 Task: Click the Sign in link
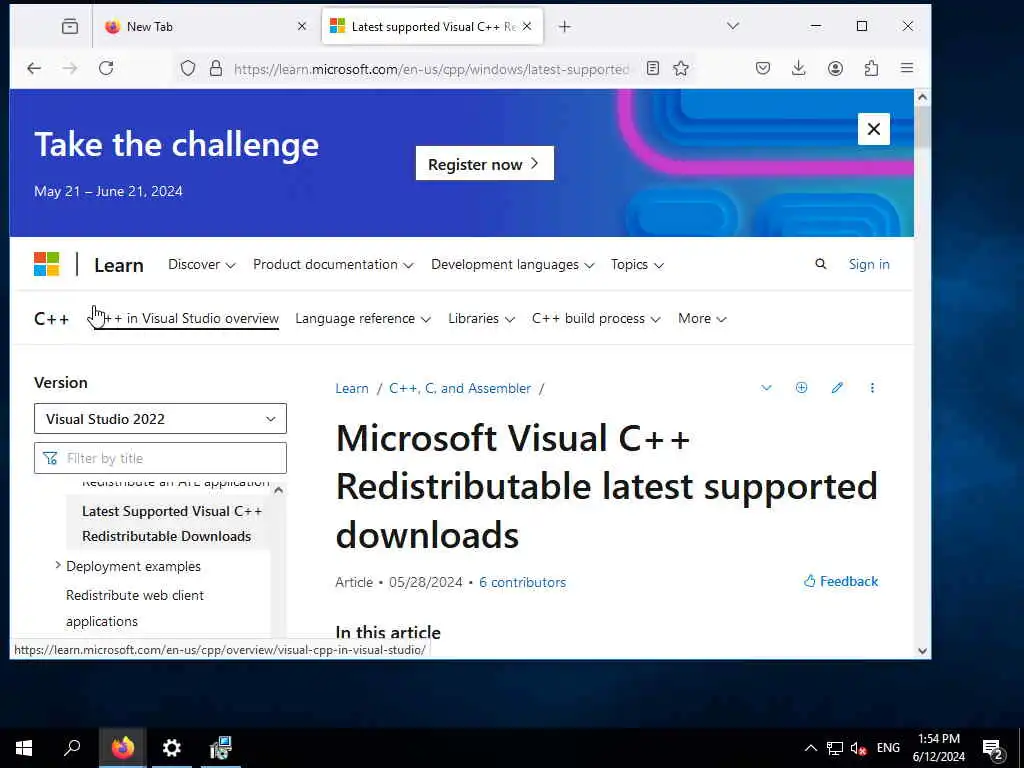[869, 264]
